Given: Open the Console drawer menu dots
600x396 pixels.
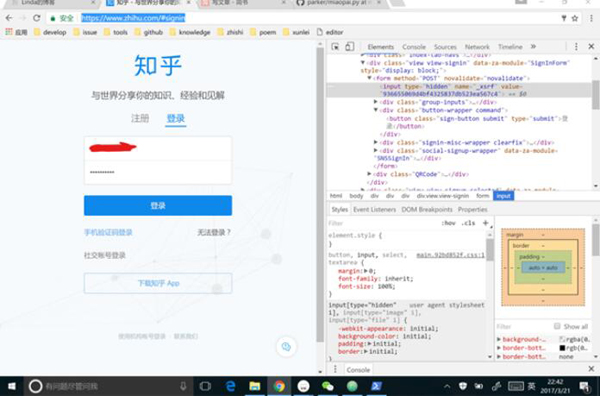Looking at the screenshot, I should click(x=335, y=369).
